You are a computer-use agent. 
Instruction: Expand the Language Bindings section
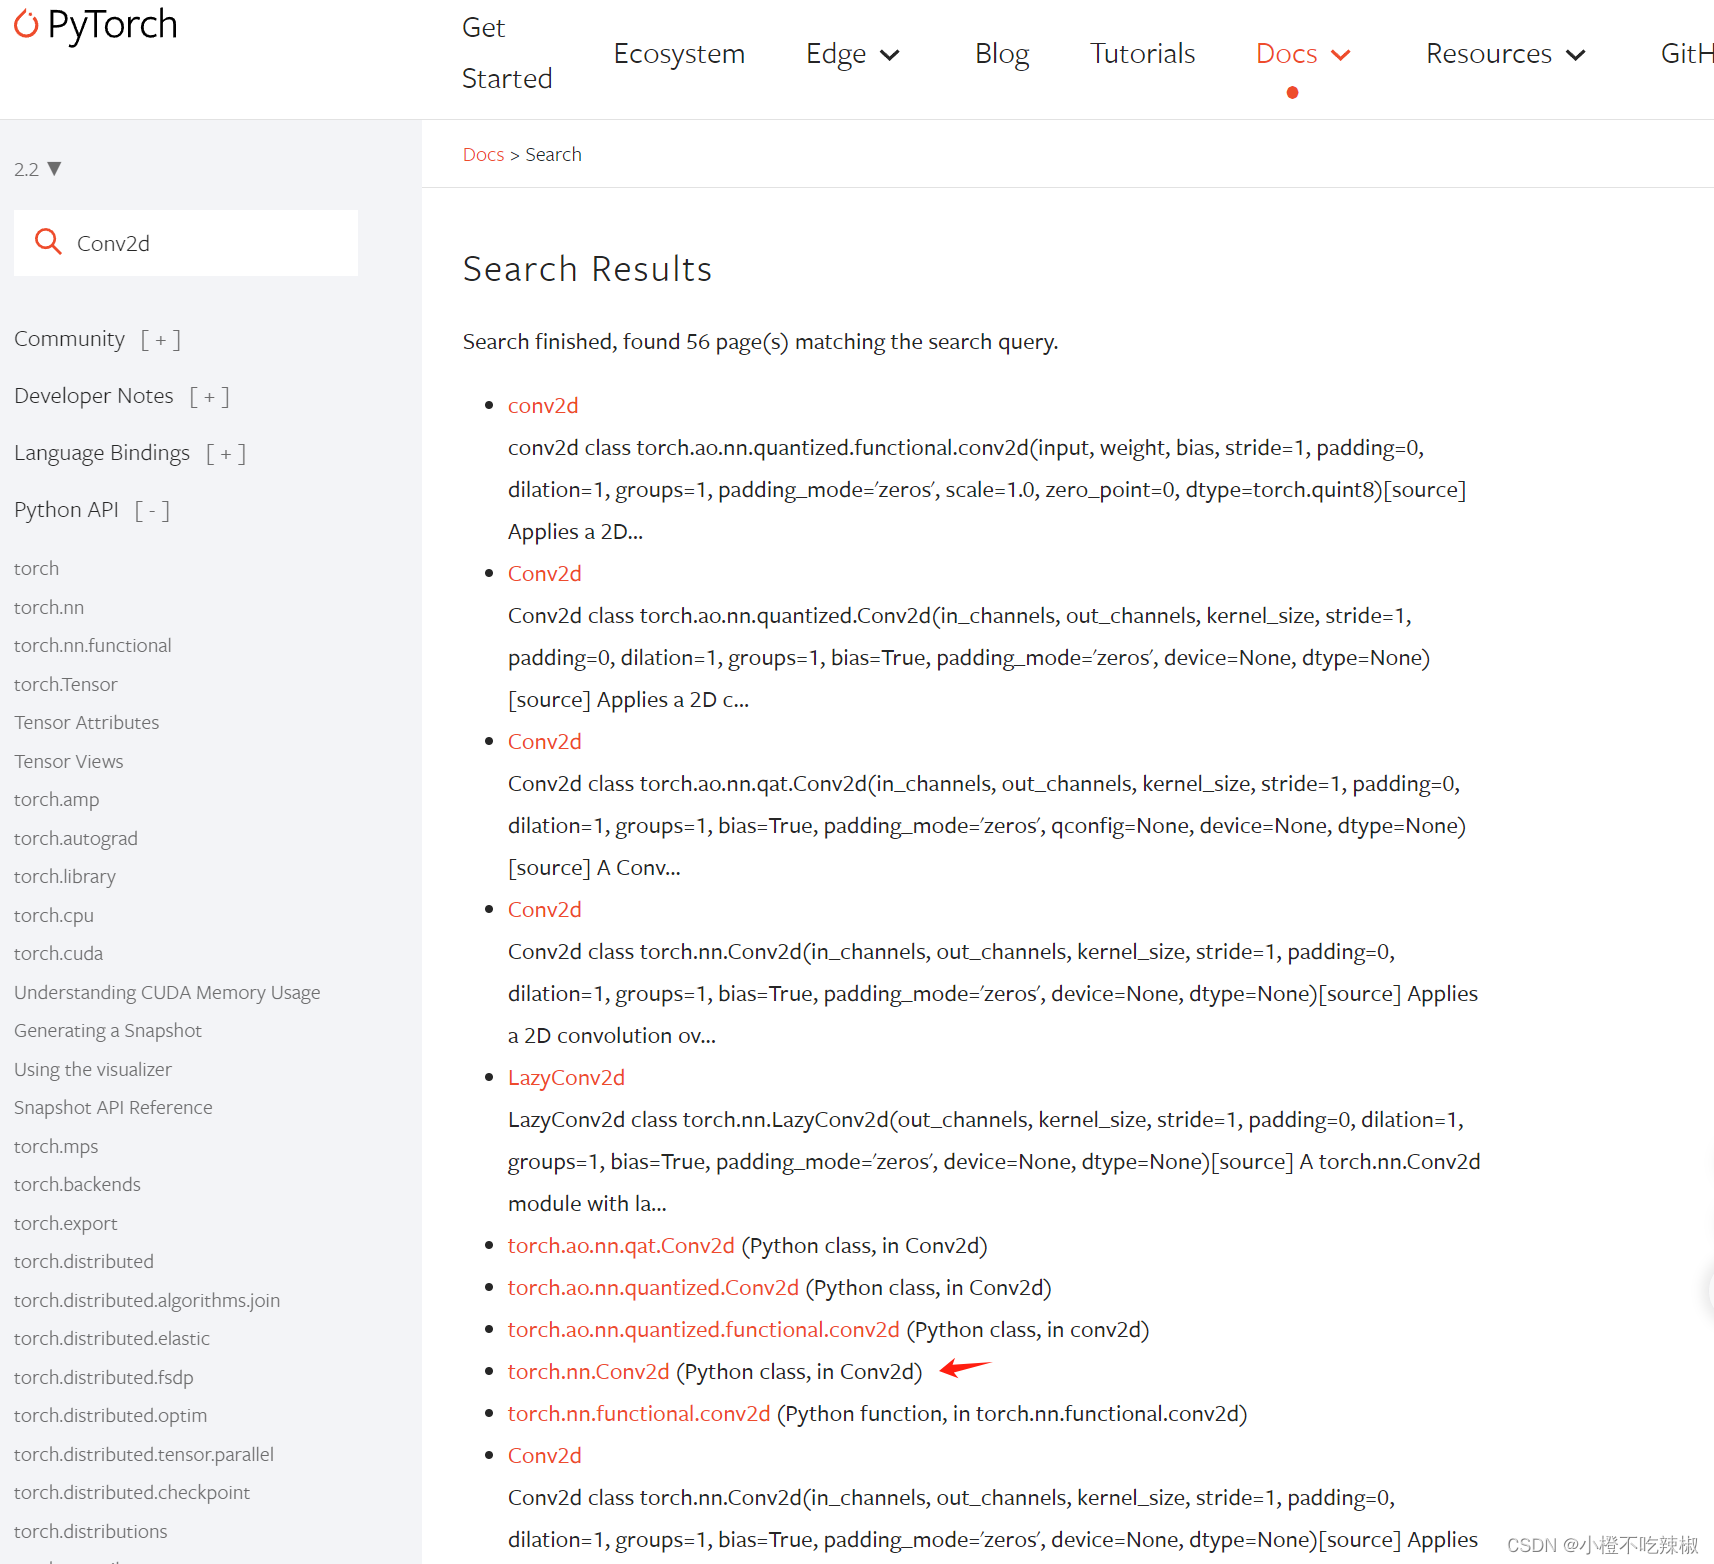226,452
